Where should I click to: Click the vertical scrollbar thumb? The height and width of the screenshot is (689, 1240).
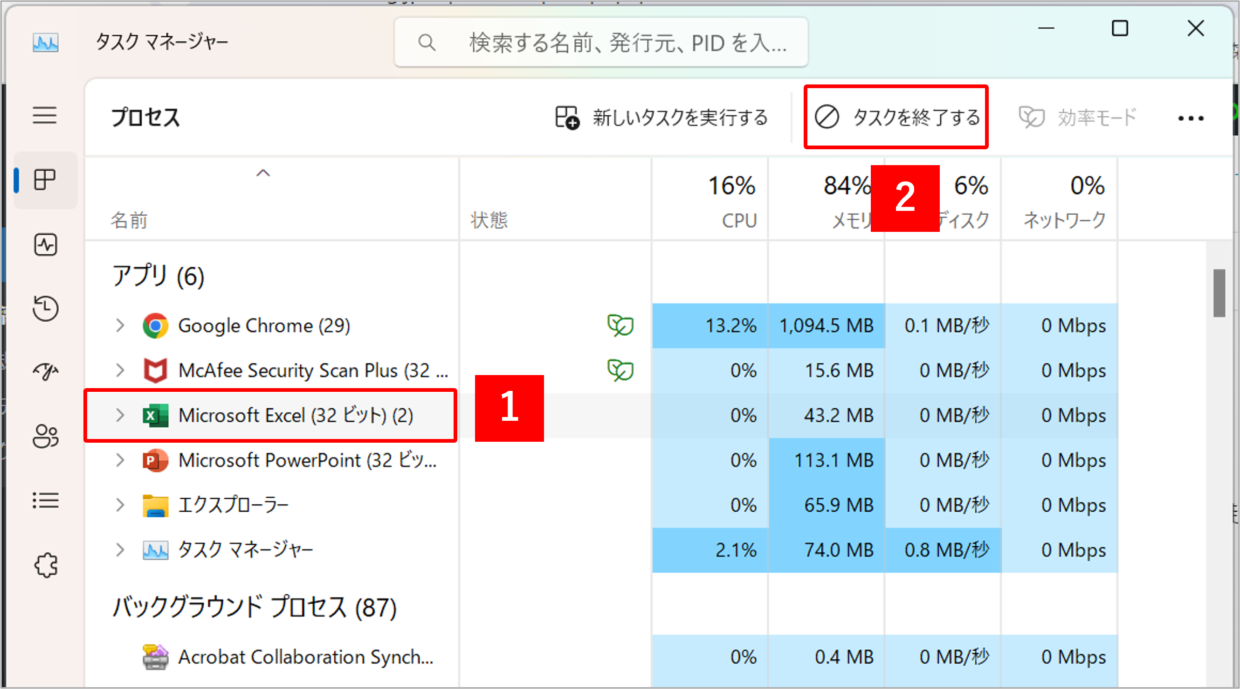pos(1219,293)
